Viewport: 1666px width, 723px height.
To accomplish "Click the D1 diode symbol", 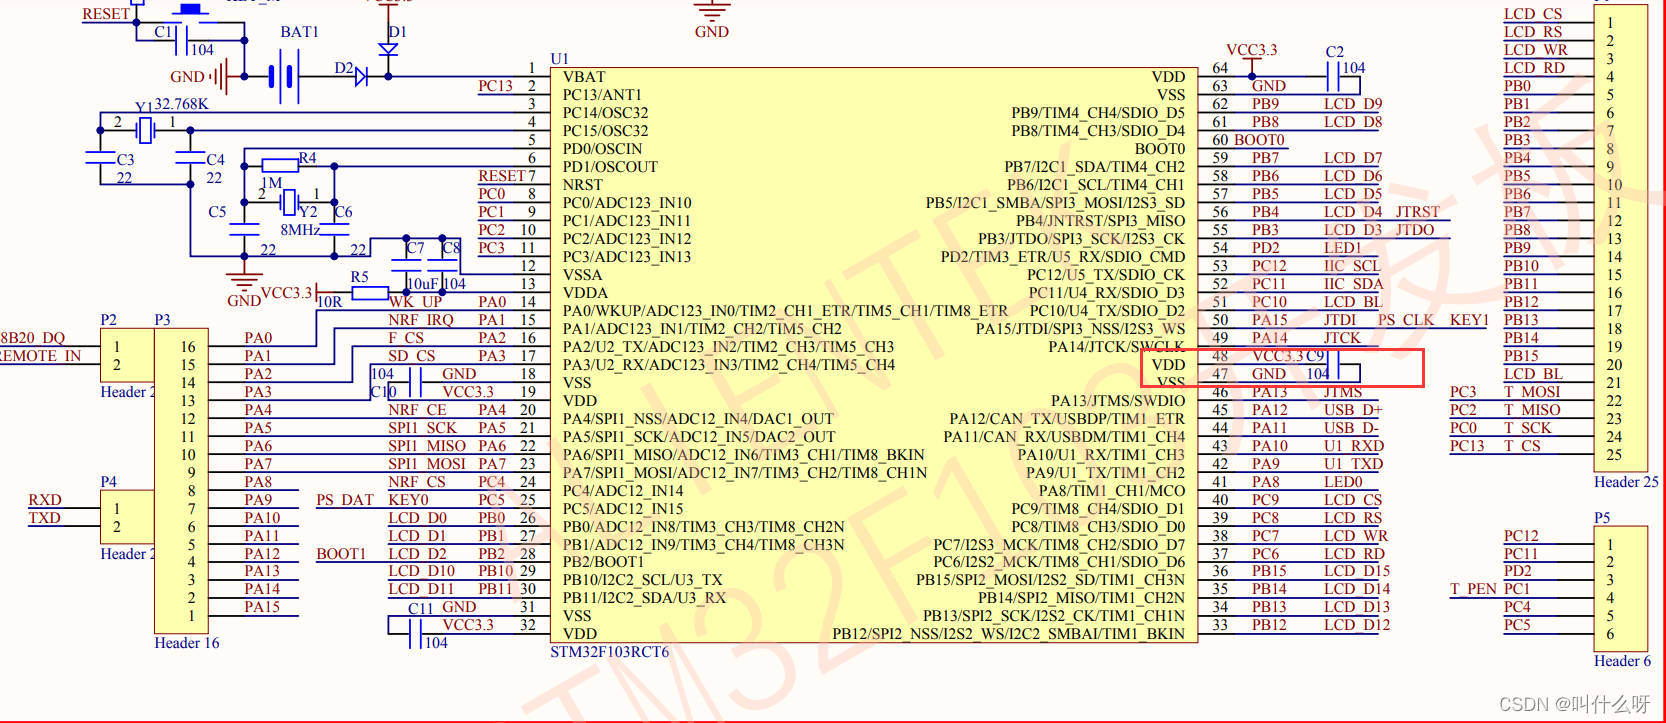I will [x=388, y=49].
